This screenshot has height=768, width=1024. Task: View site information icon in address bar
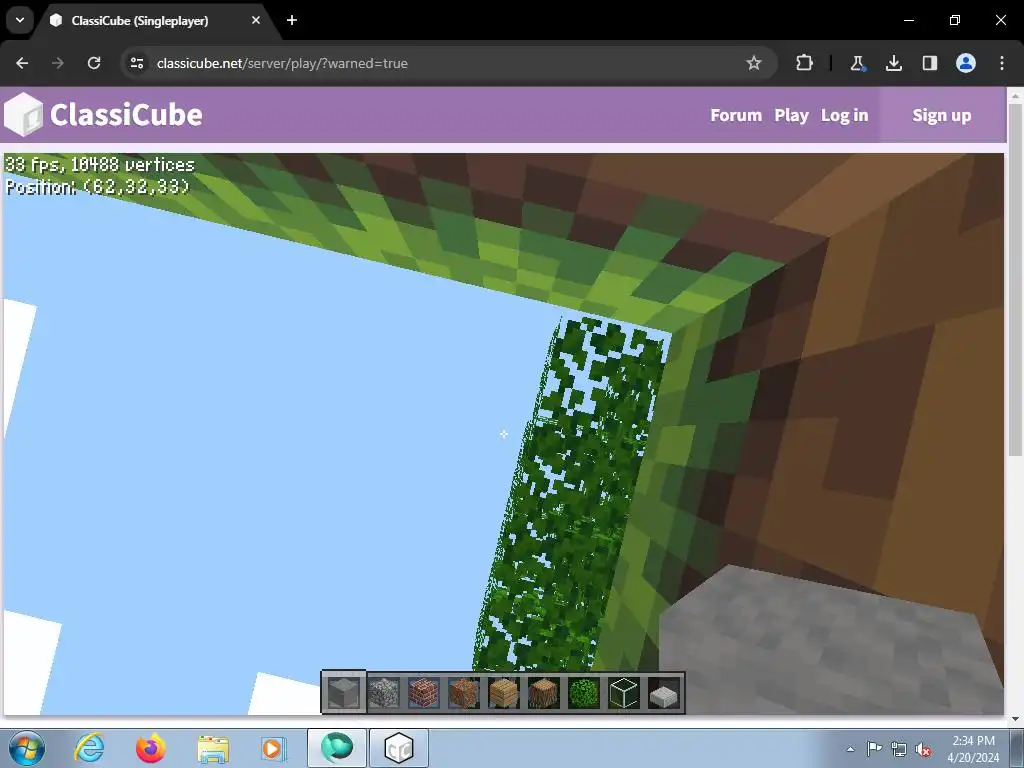pos(137,63)
